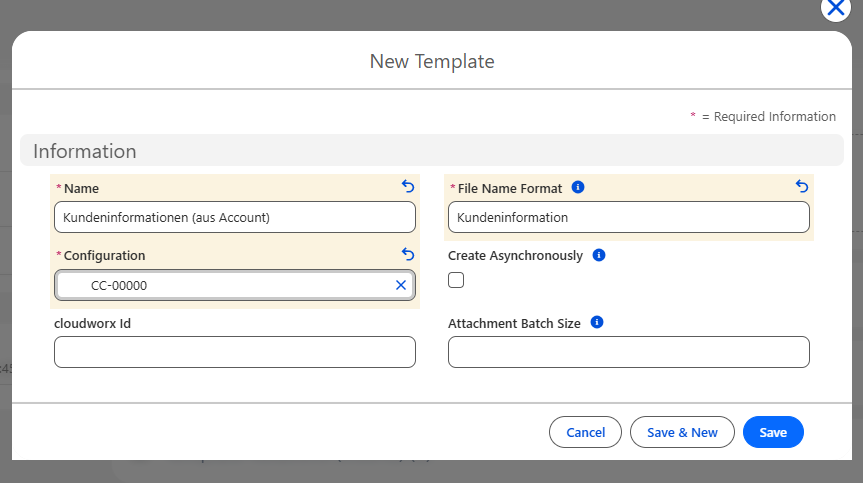Focus the Attachment Batch Size field
The height and width of the screenshot is (483, 863).
(x=628, y=352)
